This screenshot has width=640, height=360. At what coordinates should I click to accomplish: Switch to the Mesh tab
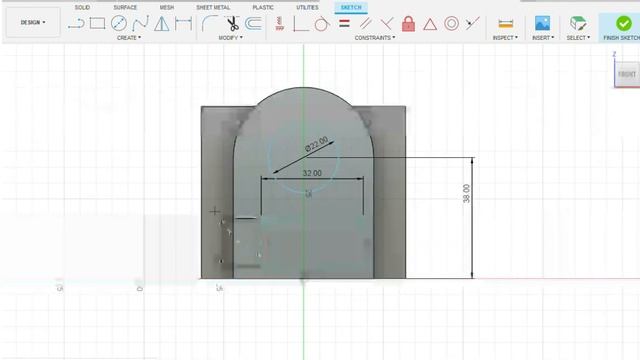(x=167, y=7)
